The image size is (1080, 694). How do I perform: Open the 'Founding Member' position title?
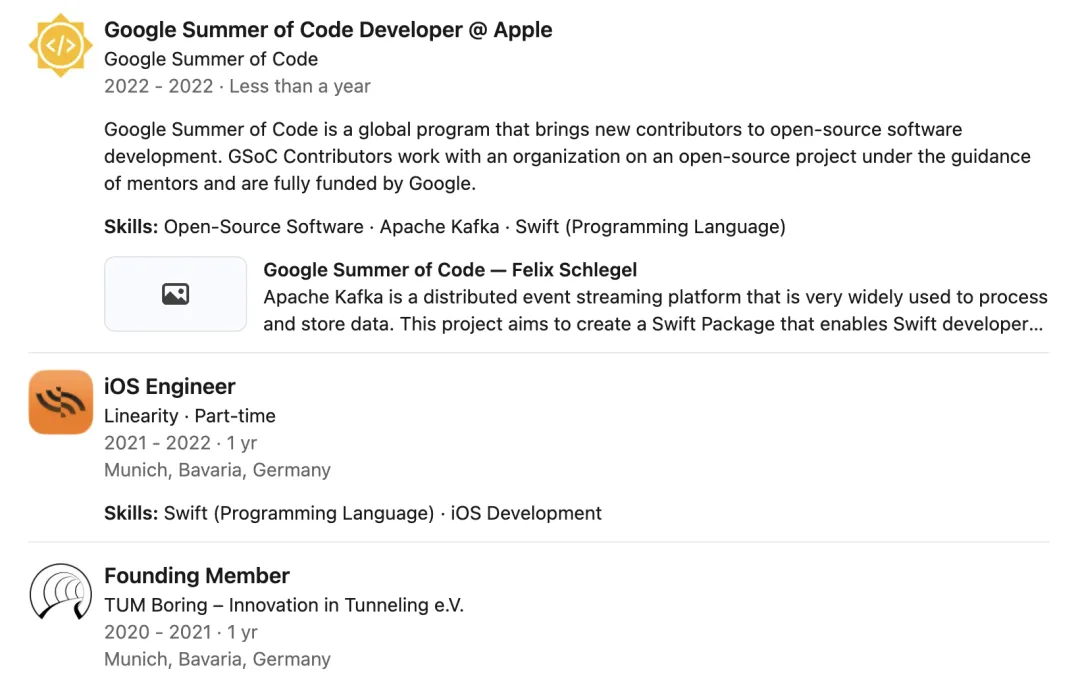click(197, 576)
